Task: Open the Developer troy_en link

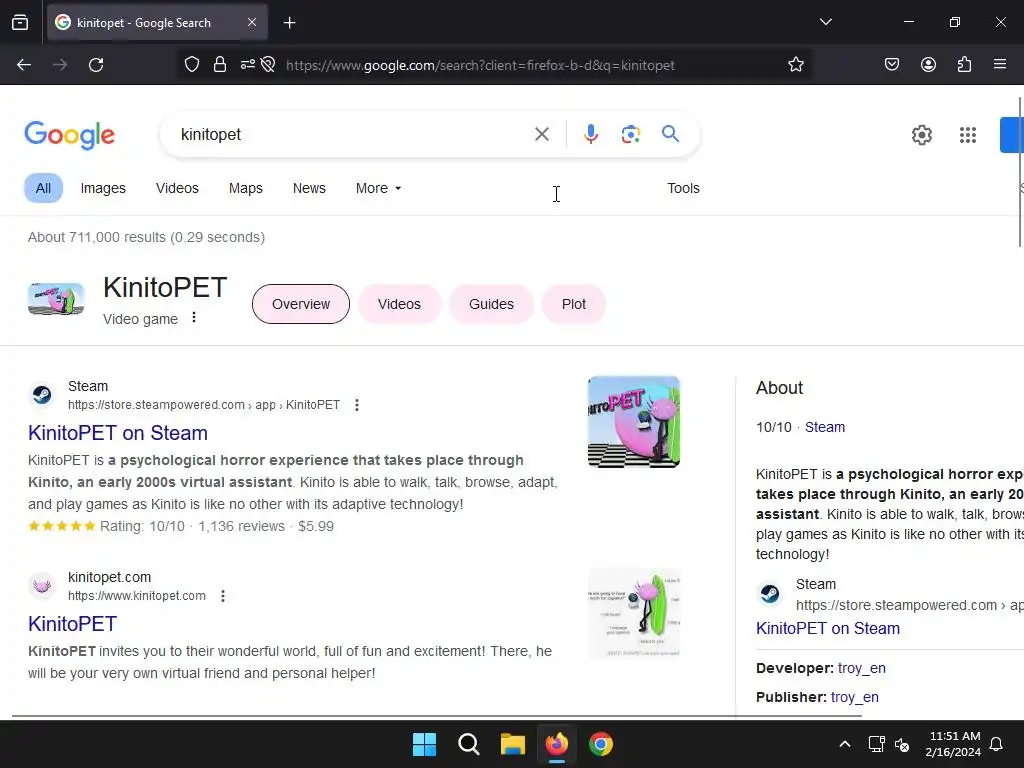Action: 861,668
